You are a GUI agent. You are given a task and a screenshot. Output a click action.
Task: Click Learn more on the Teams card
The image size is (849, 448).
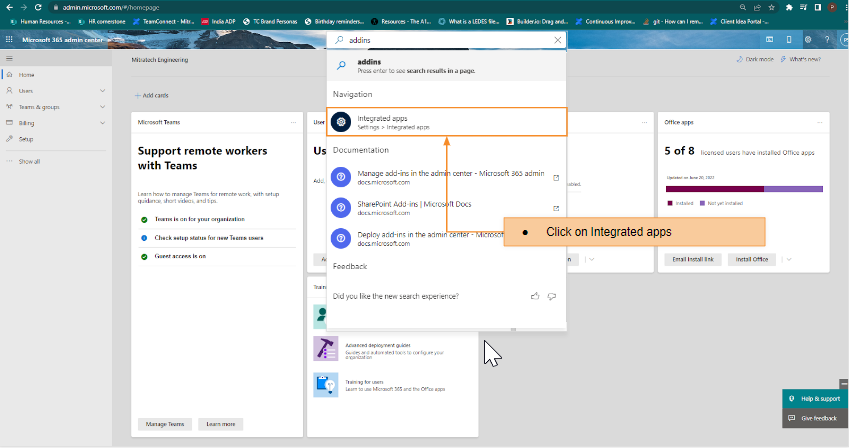[x=220, y=424]
